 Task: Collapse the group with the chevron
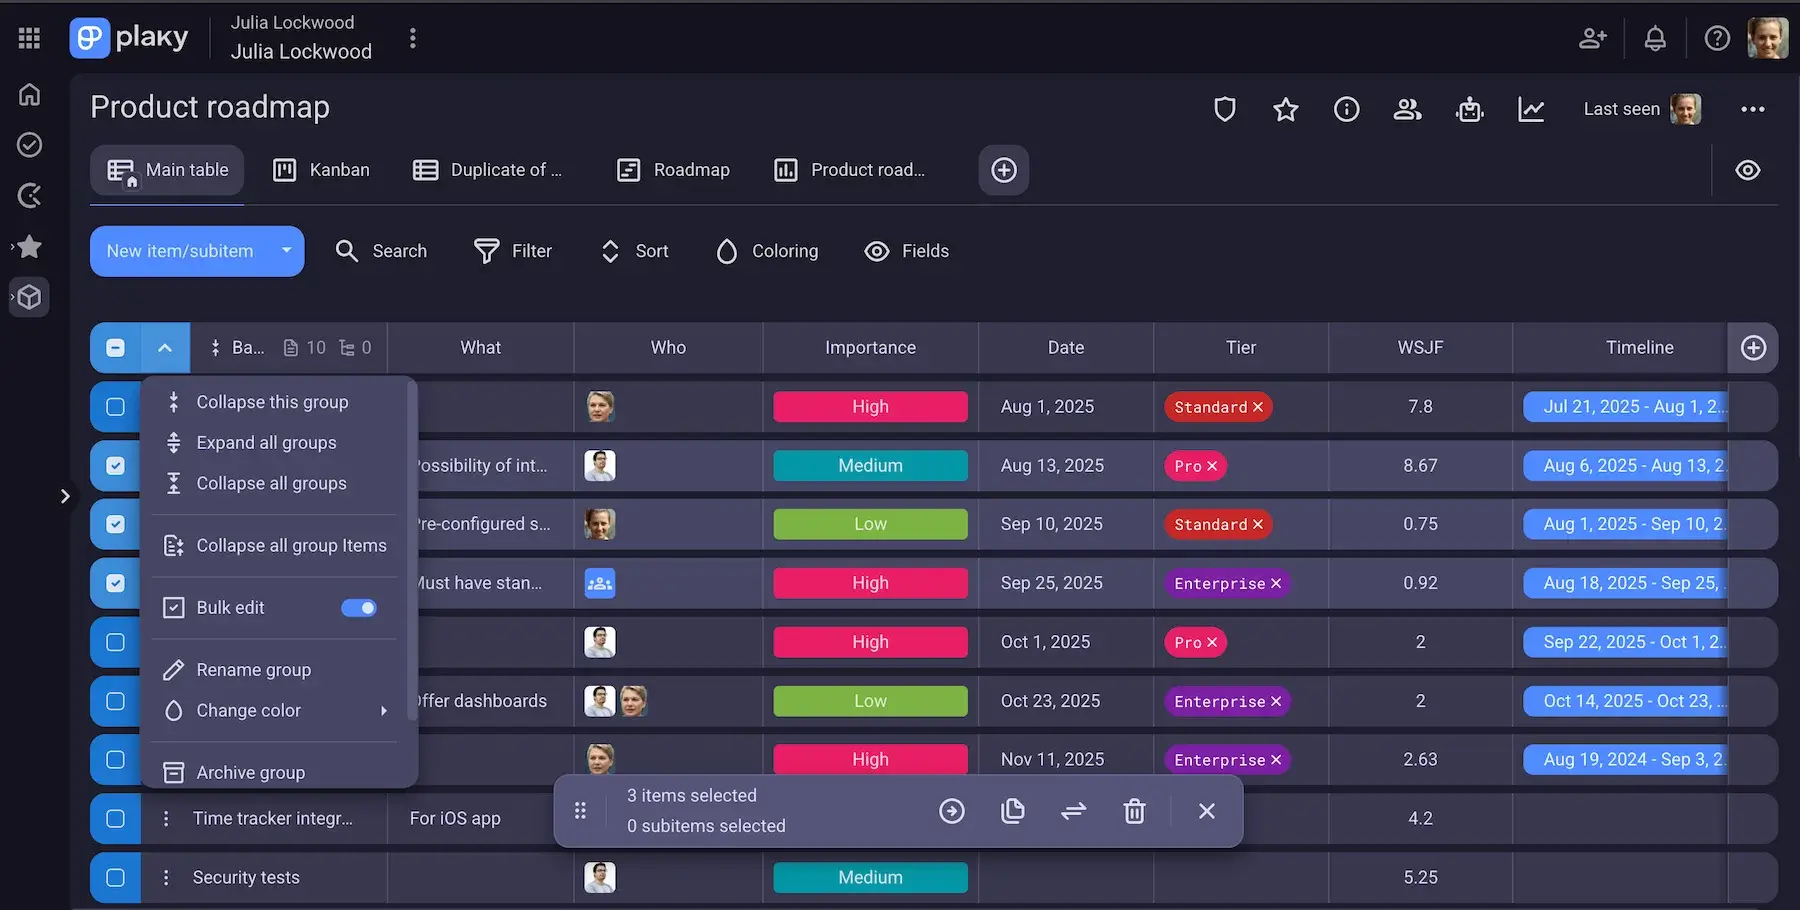(166, 347)
